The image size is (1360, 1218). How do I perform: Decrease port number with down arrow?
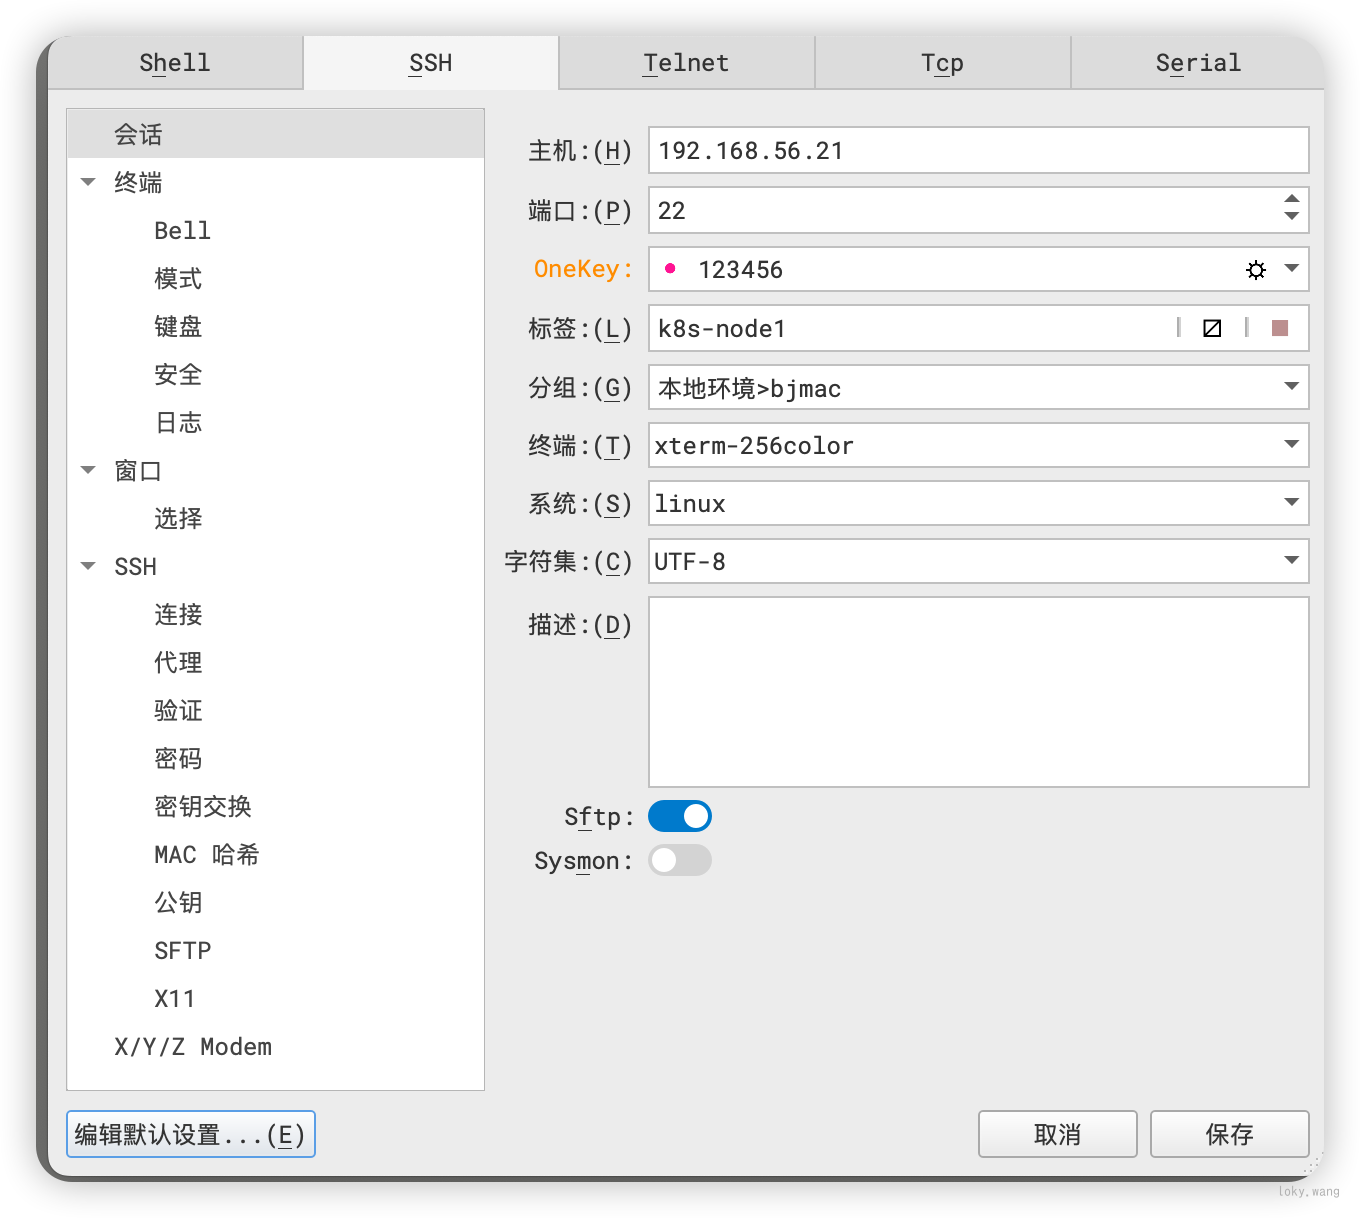[x=1291, y=217]
